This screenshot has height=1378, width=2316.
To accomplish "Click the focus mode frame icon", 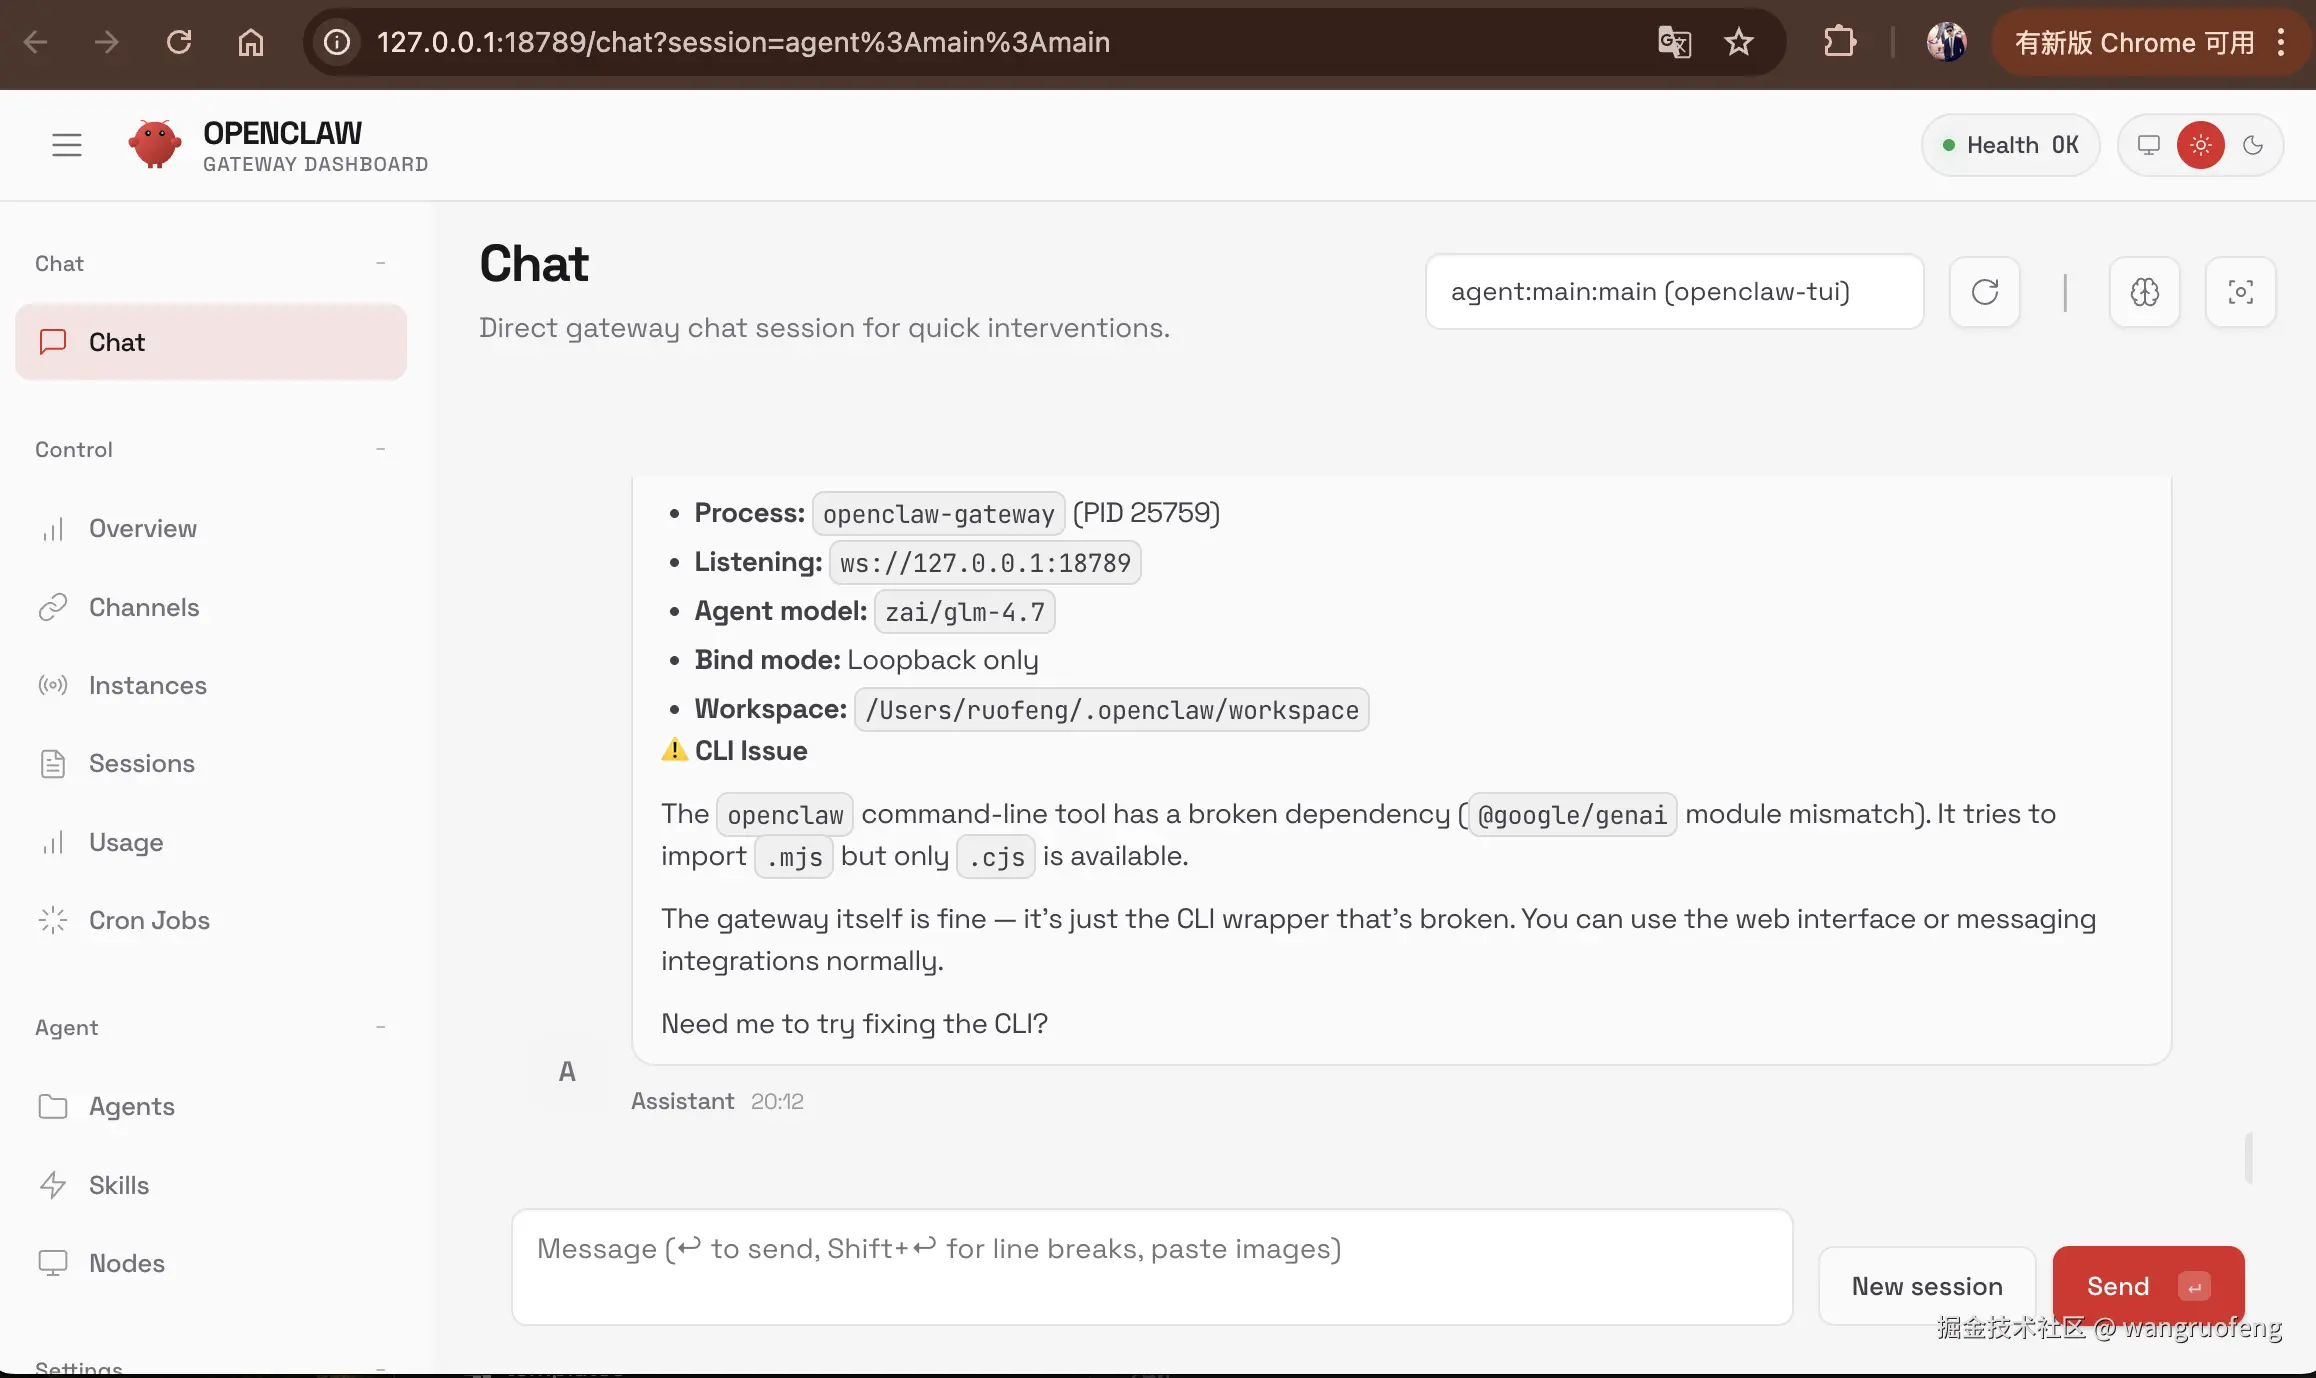I will pyautogui.click(x=2240, y=292).
